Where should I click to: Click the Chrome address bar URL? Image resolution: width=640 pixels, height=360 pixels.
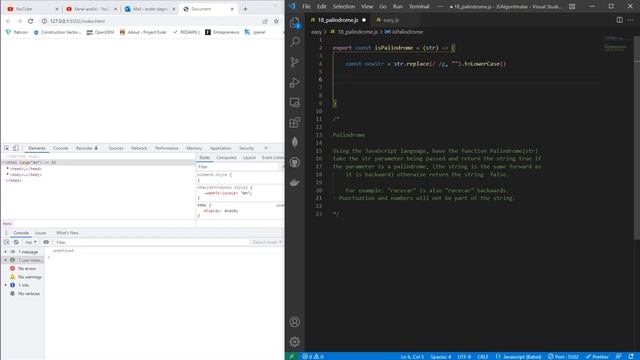pyautogui.click(x=78, y=21)
